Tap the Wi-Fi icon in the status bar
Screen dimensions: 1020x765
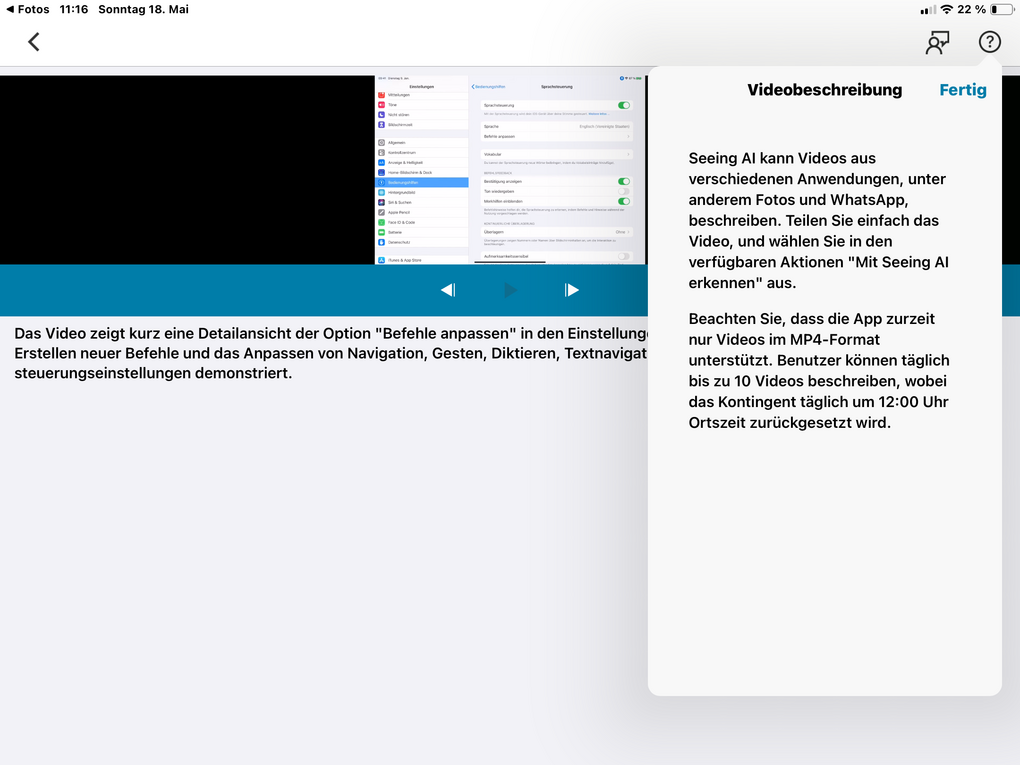point(946,9)
